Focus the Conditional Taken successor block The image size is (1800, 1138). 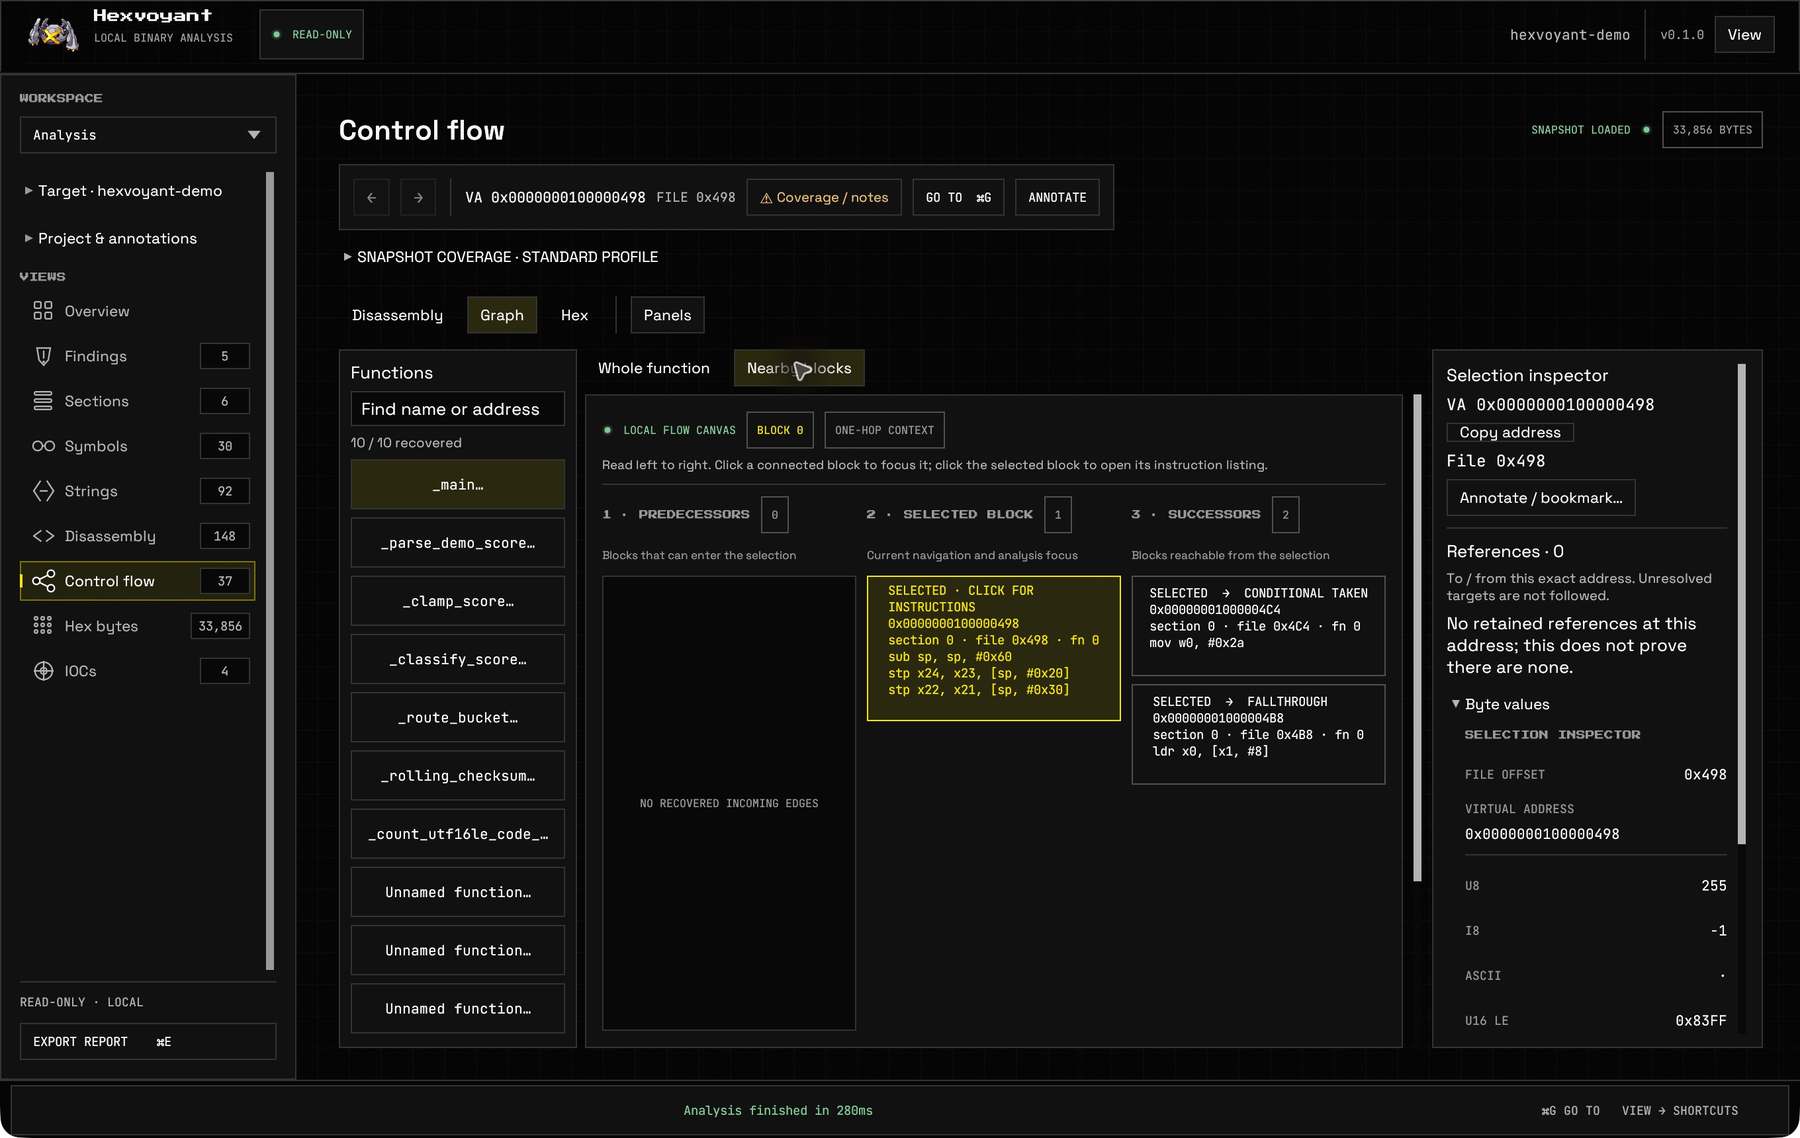(1258, 626)
